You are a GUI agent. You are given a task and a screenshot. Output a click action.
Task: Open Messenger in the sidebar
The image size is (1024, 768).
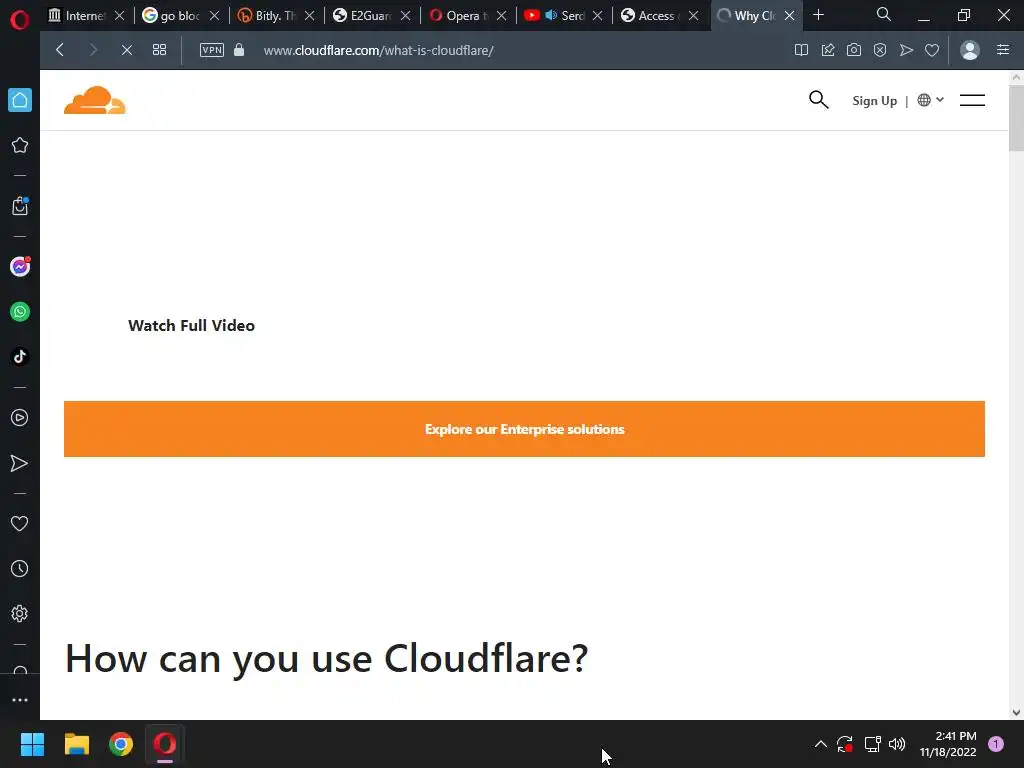point(20,266)
